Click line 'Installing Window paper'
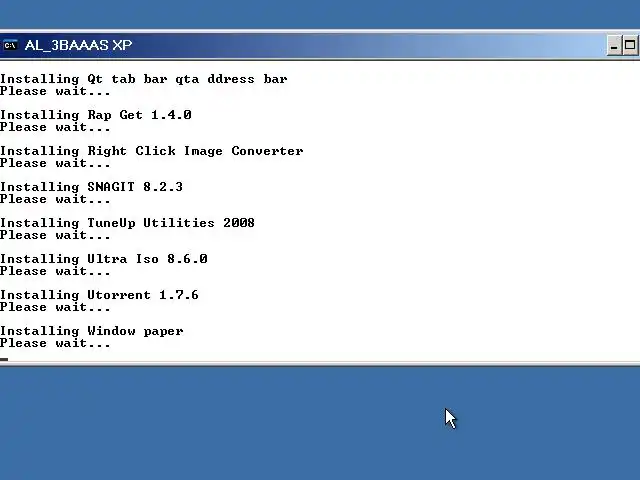640x480 pixels. (92, 331)
